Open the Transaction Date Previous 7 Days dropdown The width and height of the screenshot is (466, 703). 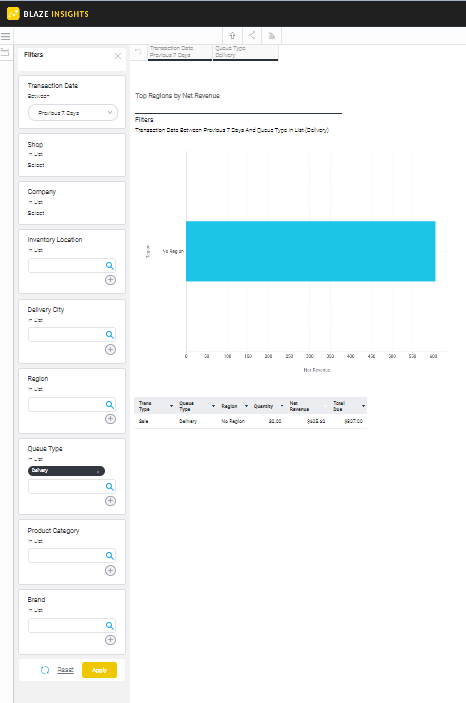point(73,113)
